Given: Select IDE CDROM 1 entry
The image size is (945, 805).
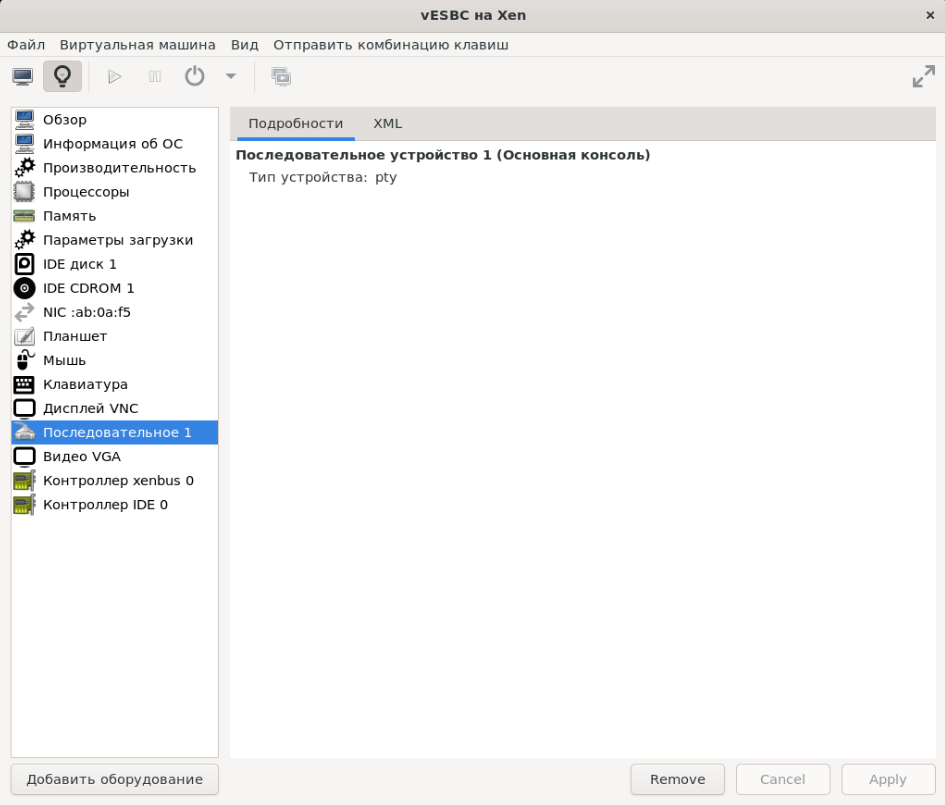Looking at the screenshot, I should click(115, 289).
